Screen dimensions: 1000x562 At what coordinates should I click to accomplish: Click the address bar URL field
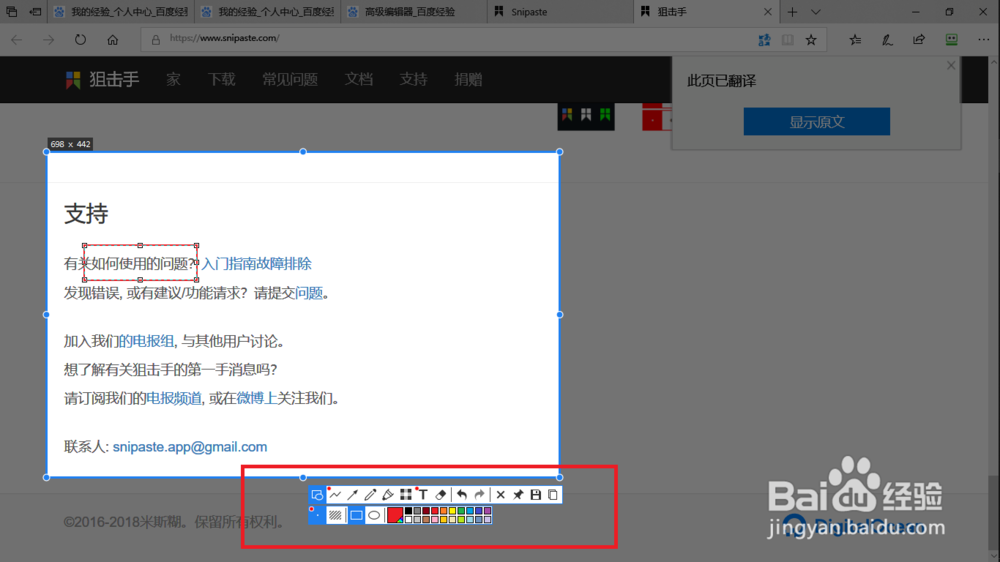click(446, 38)
